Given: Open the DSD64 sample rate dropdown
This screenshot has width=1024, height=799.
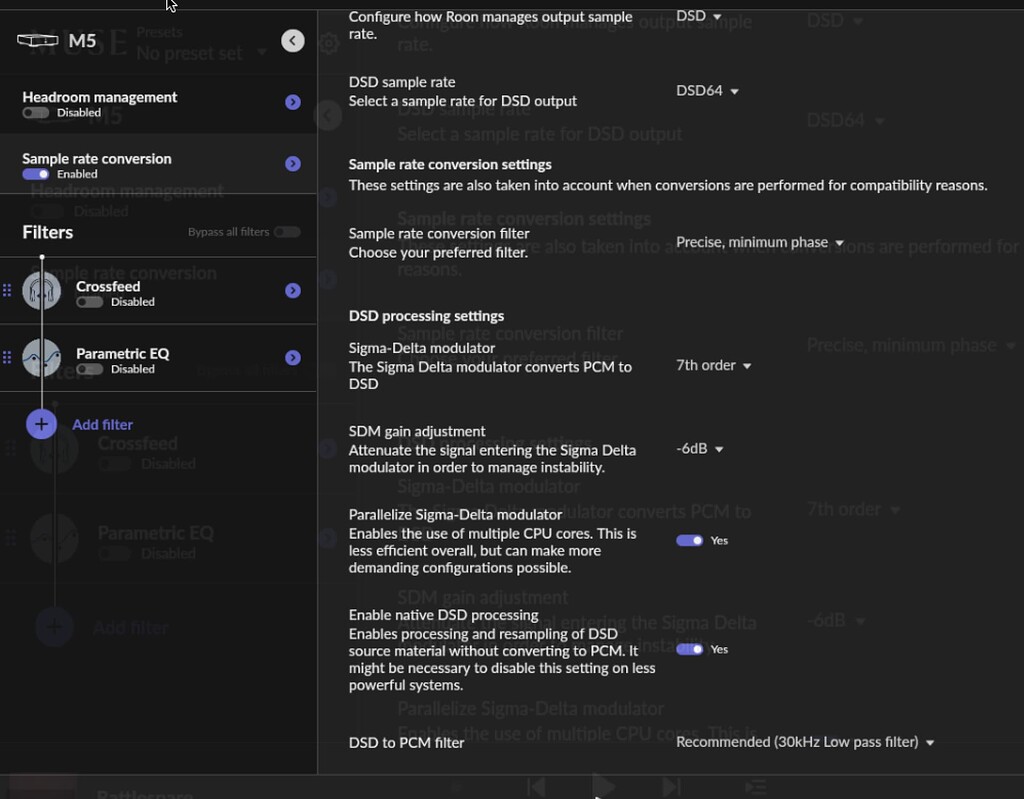Looking at the screenshot, I should pos(706,90).
